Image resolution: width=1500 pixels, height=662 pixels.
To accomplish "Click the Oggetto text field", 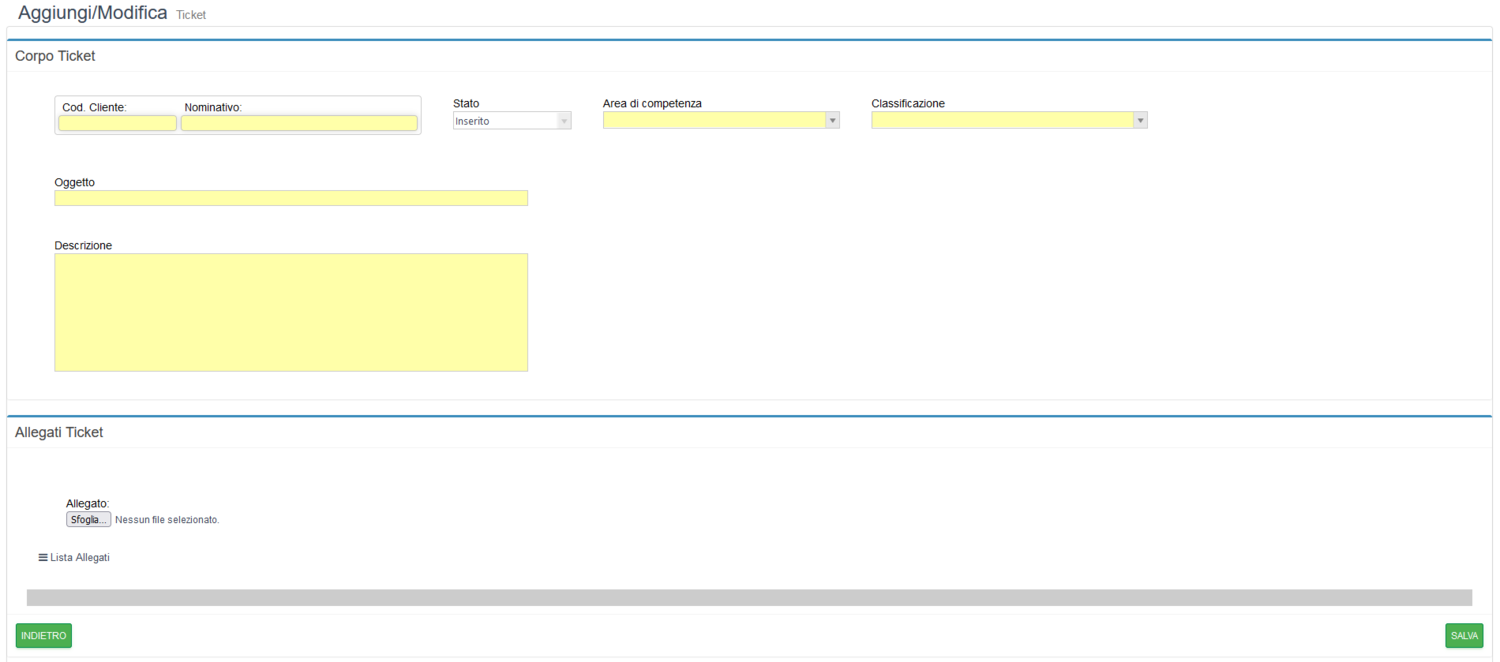I will [x=291, y=198].
